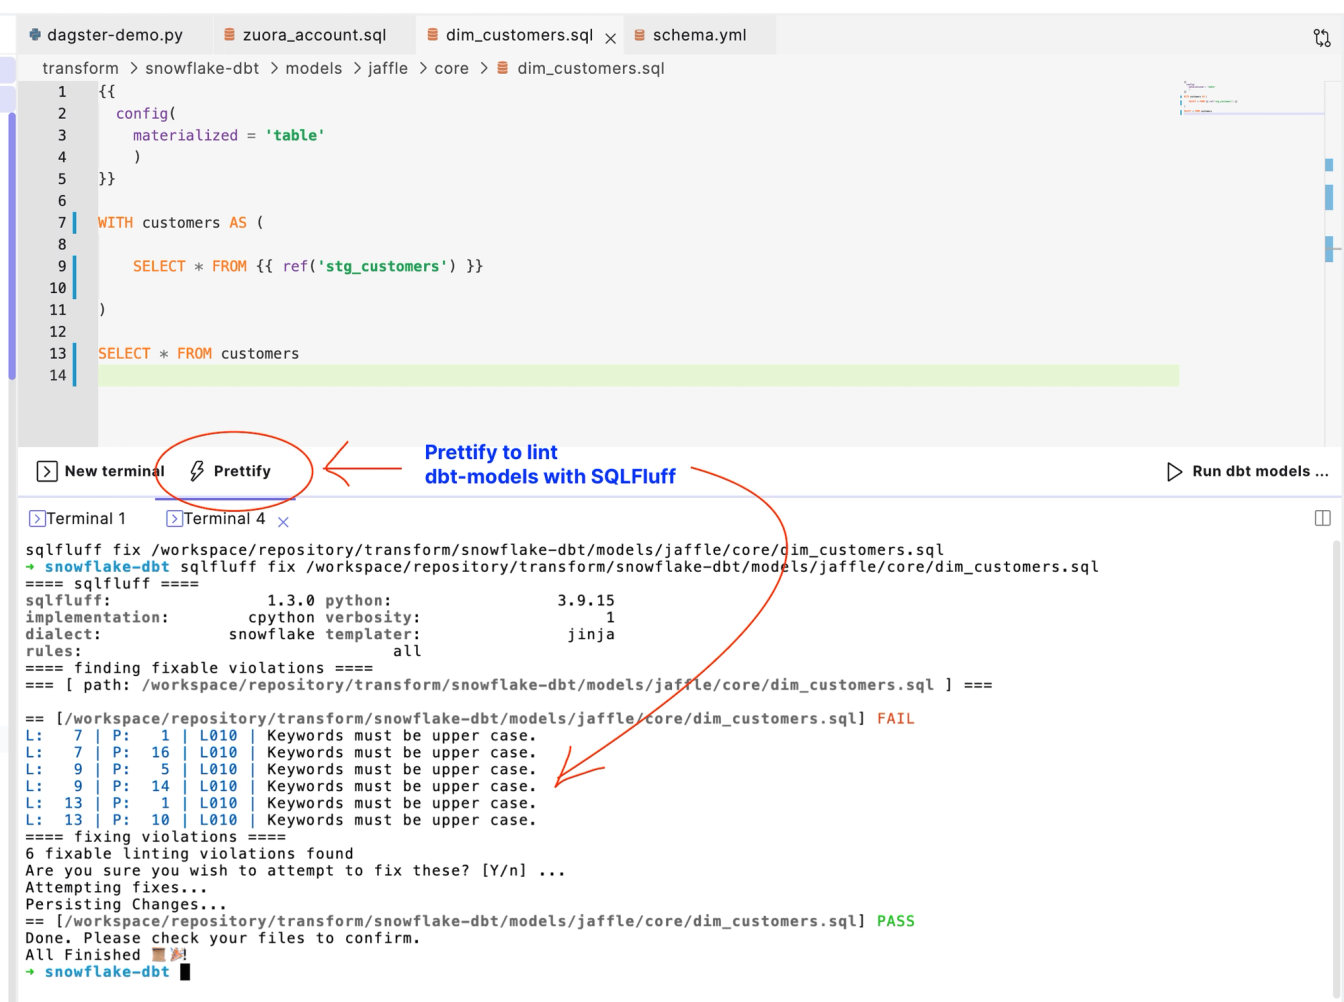Close the Terminal 4 tab
The image size is (1344, 1002).
283,521
